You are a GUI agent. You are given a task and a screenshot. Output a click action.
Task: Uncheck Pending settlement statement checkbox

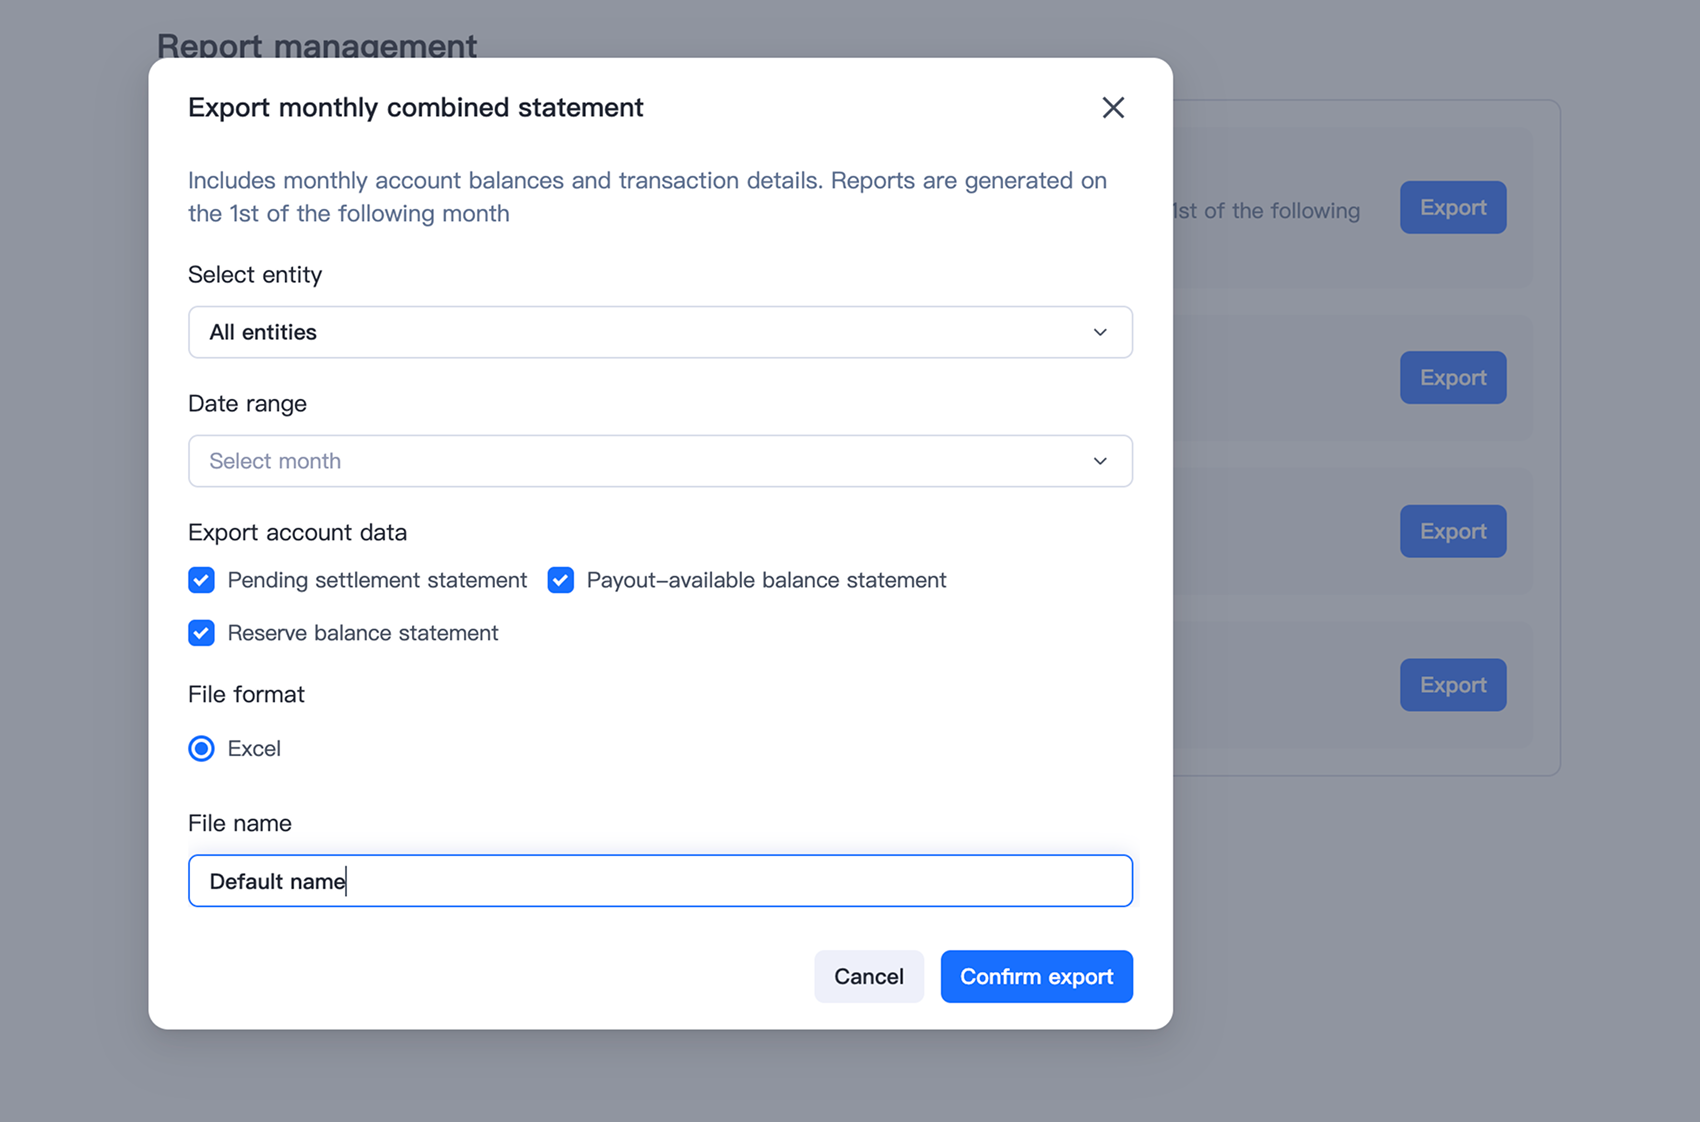click(201, 580)
